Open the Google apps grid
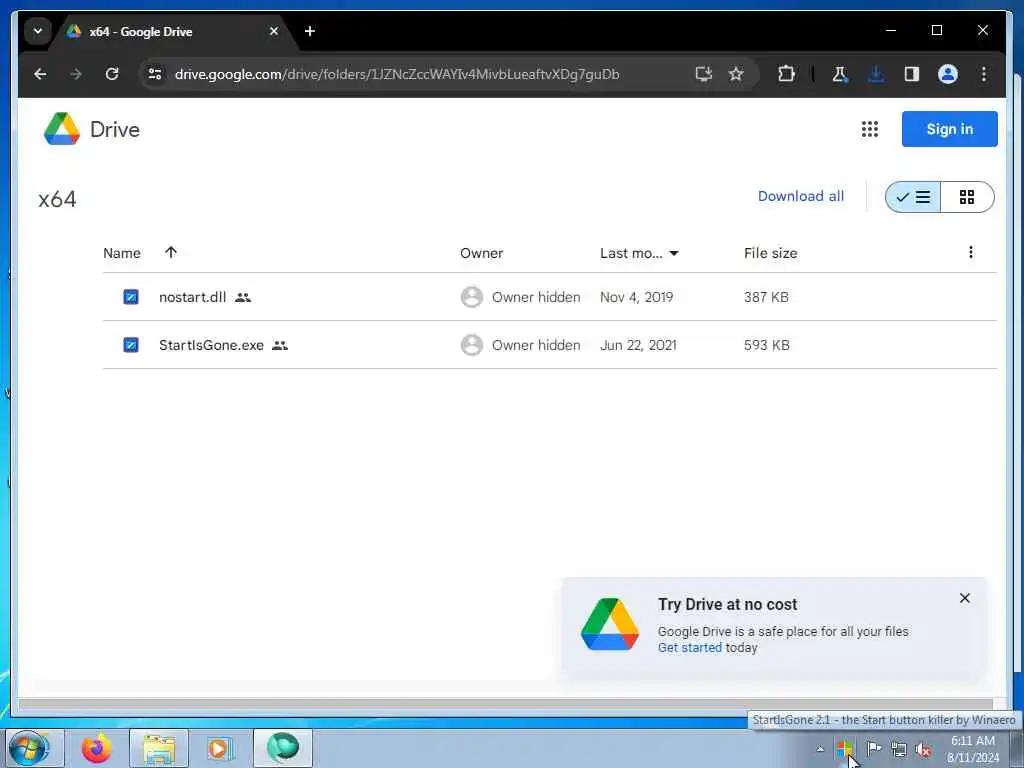 pos(869,129)
